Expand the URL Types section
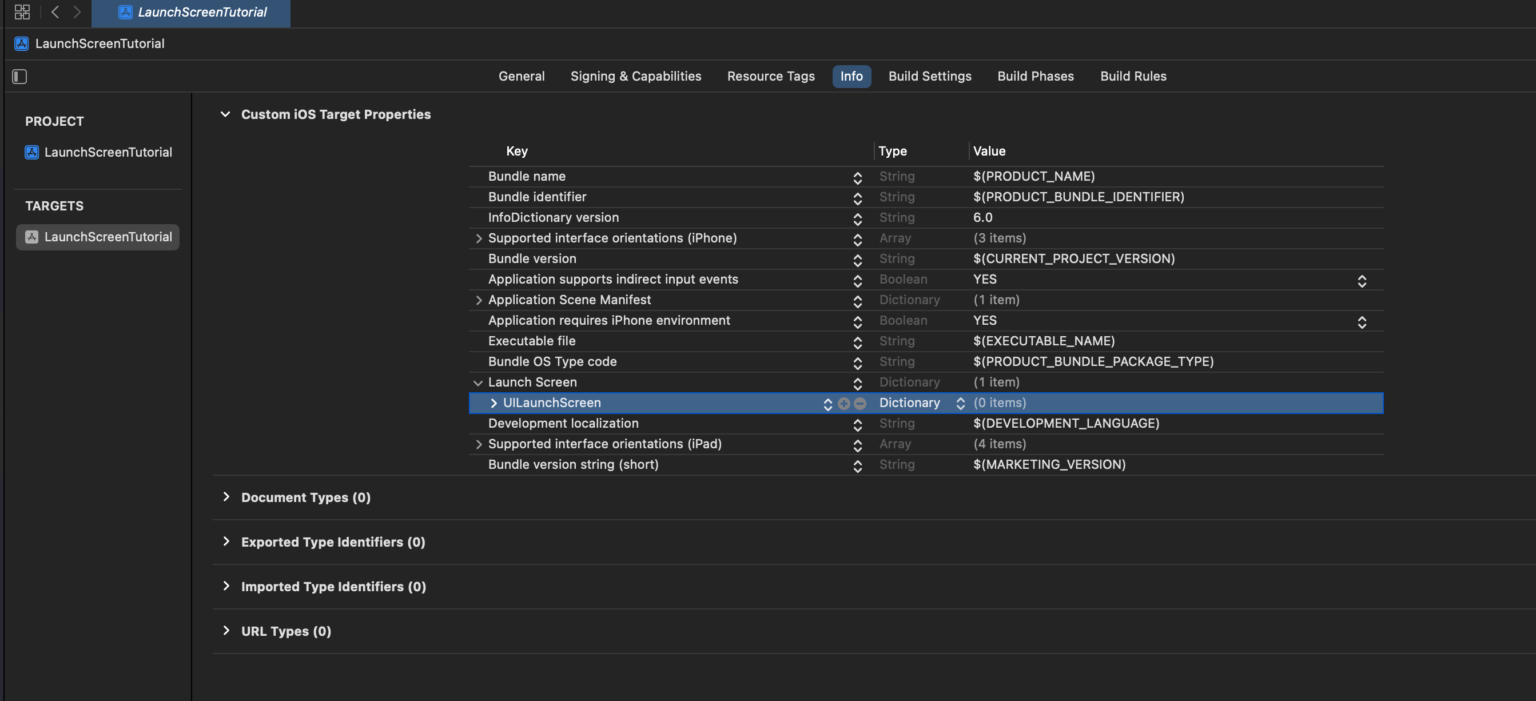Screen dimensions: 1536x701 click(226, 631)
